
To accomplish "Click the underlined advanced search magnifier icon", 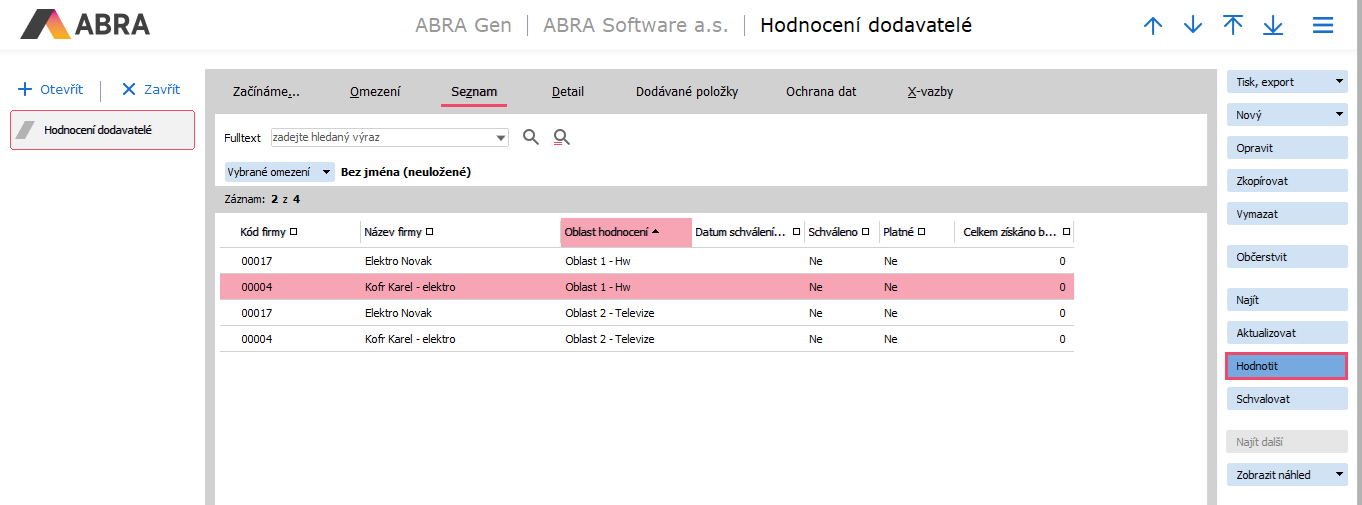I will click(x=561, y=137).
